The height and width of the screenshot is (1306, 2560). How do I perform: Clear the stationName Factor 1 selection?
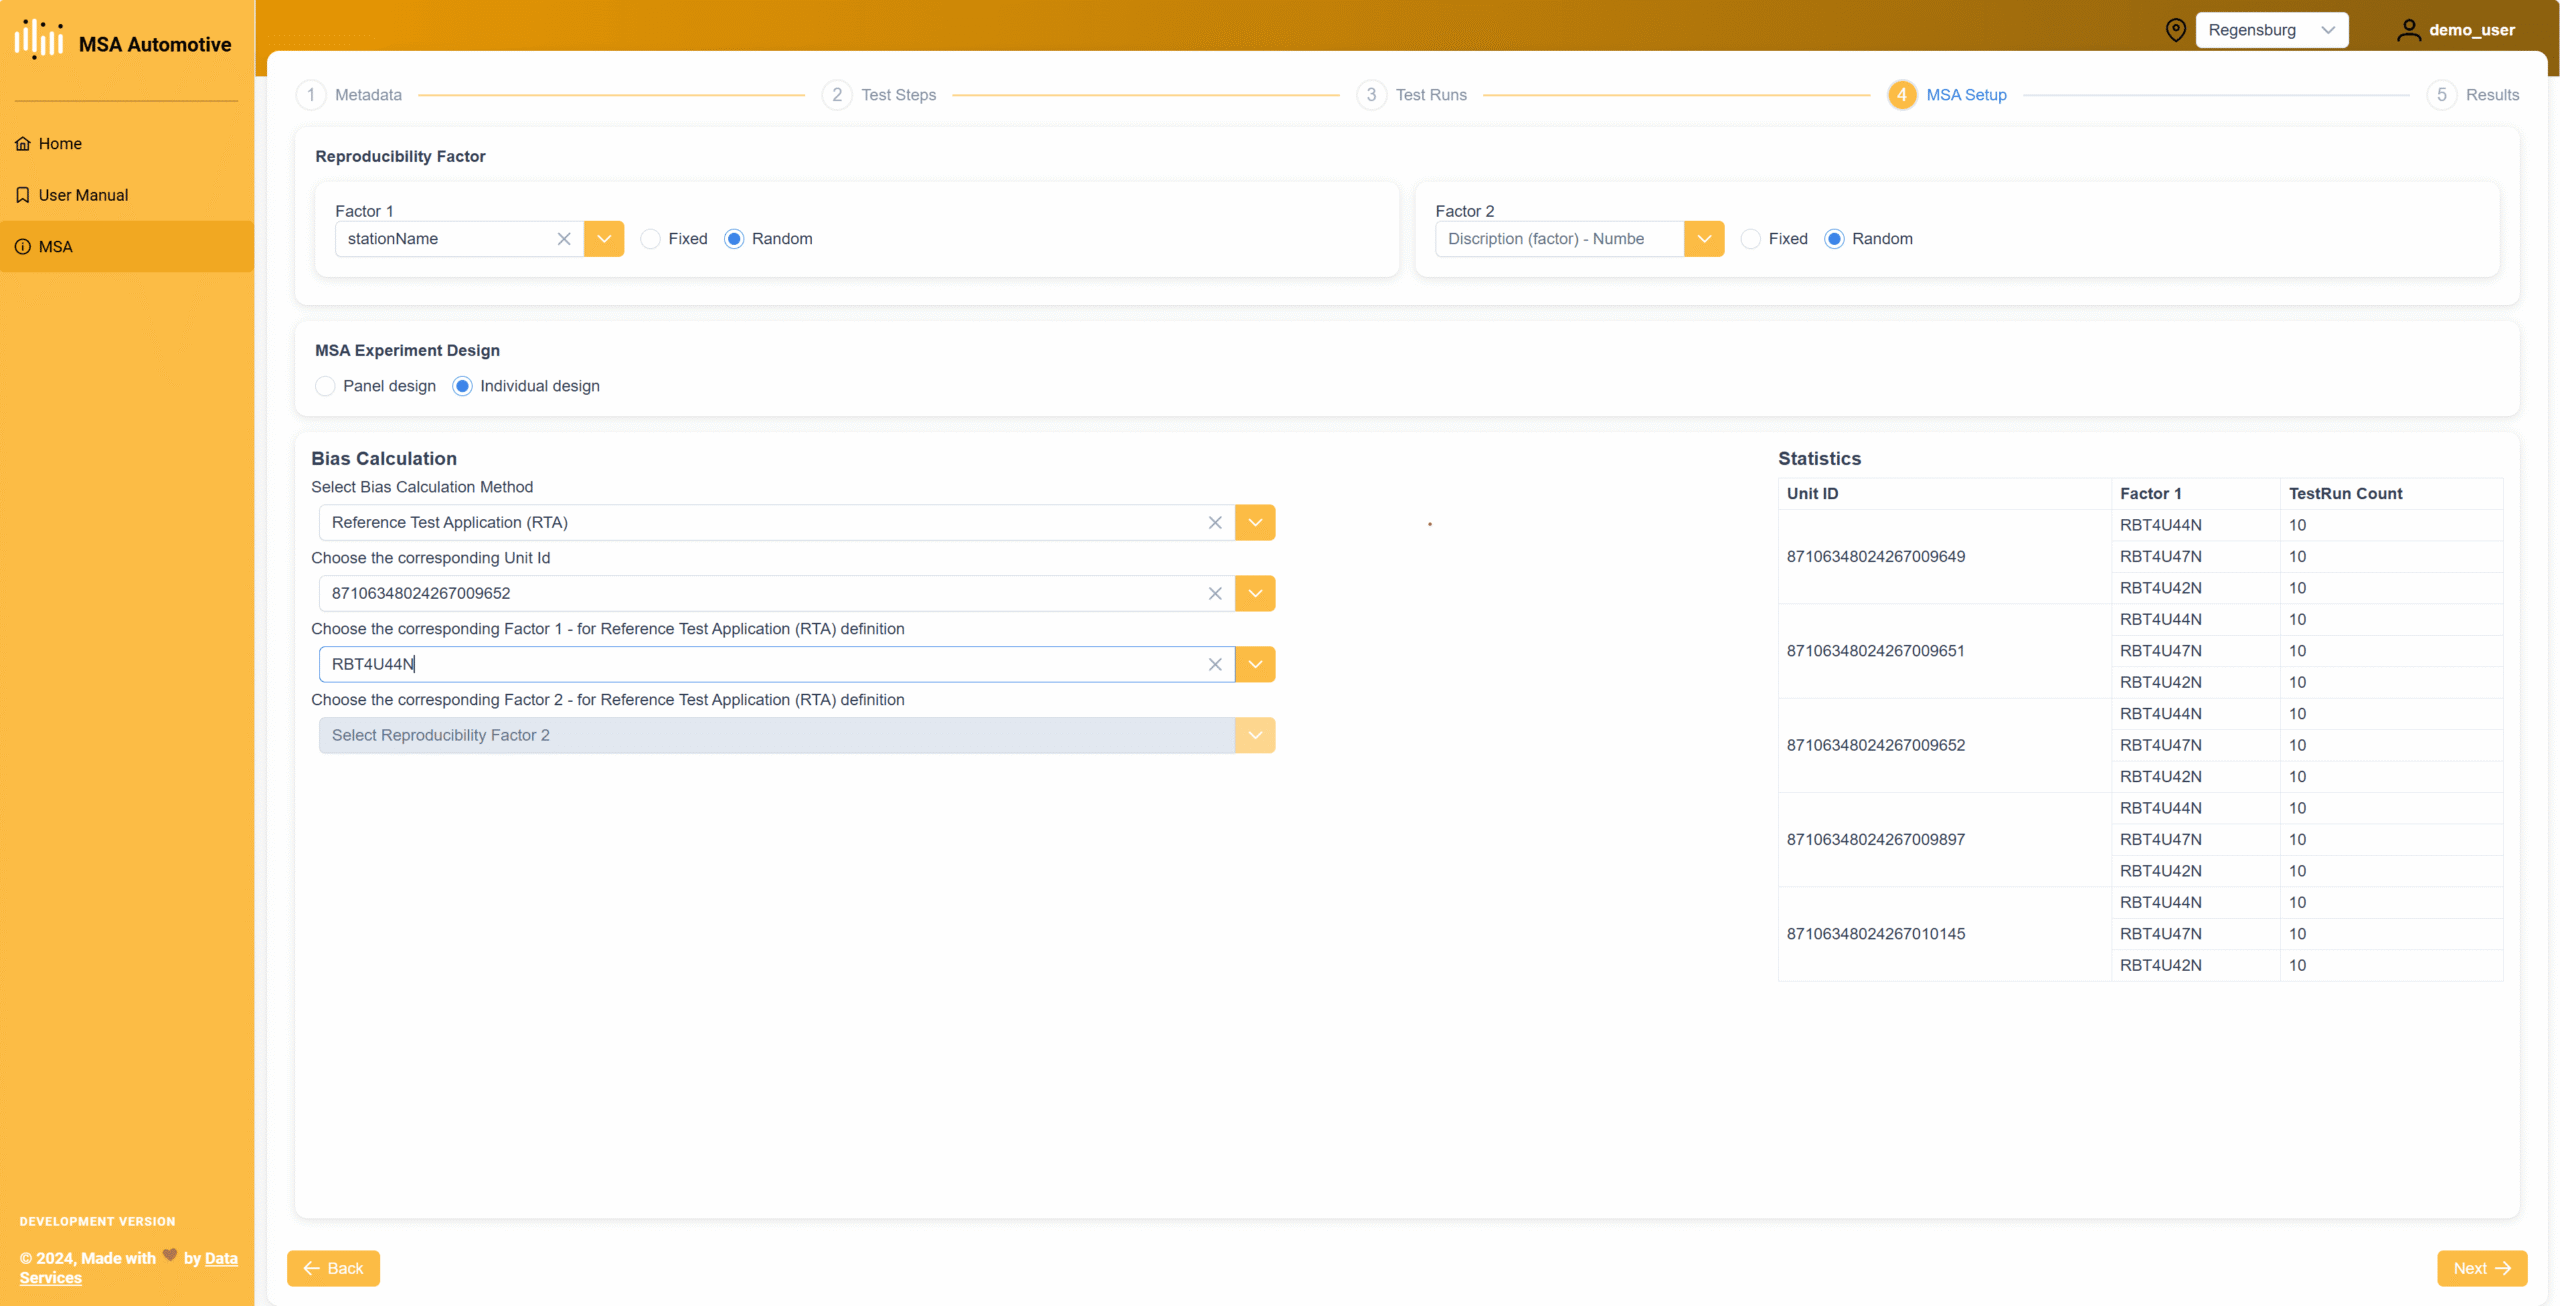pos(564,239)
